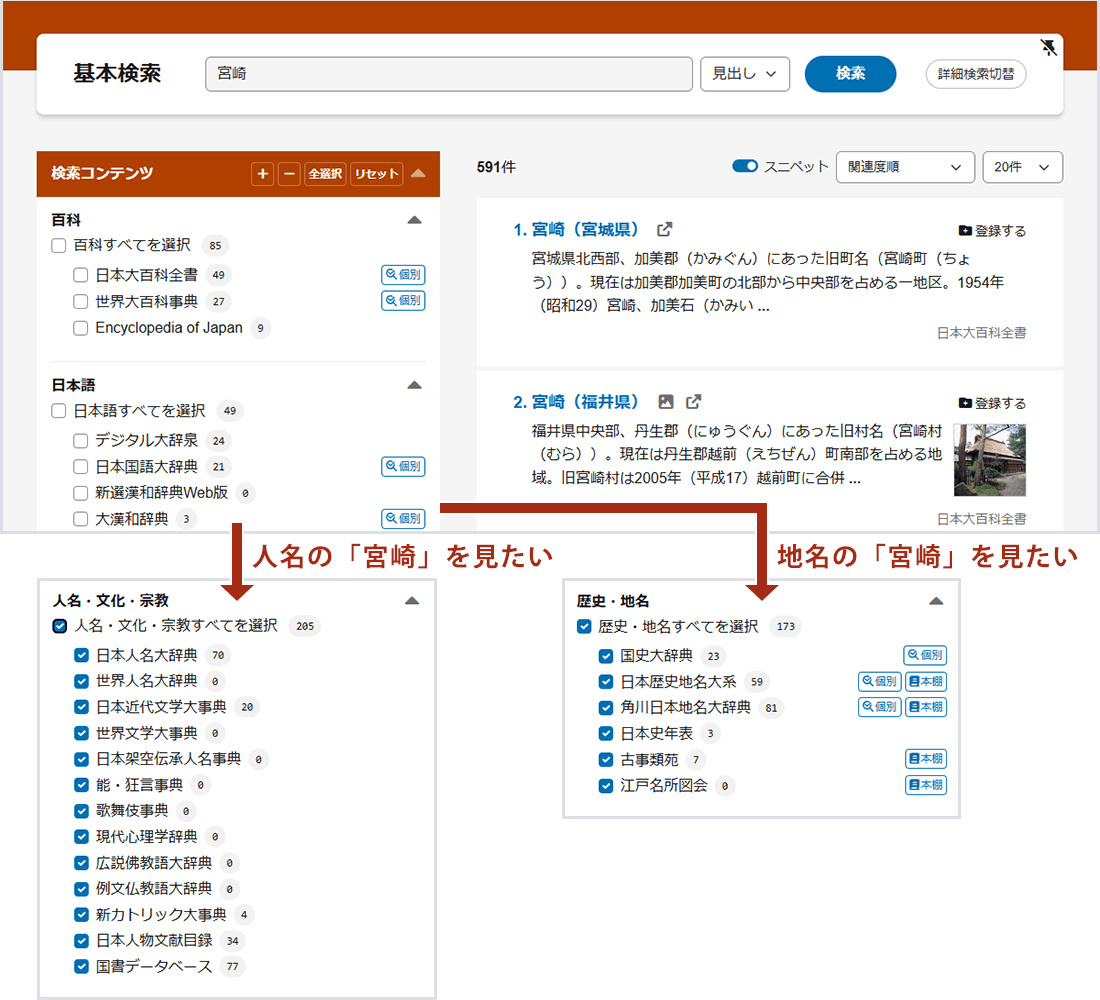Uncheck the 日本史年表 checkbox
1100x1000 pixels.
tap(606, 733)
